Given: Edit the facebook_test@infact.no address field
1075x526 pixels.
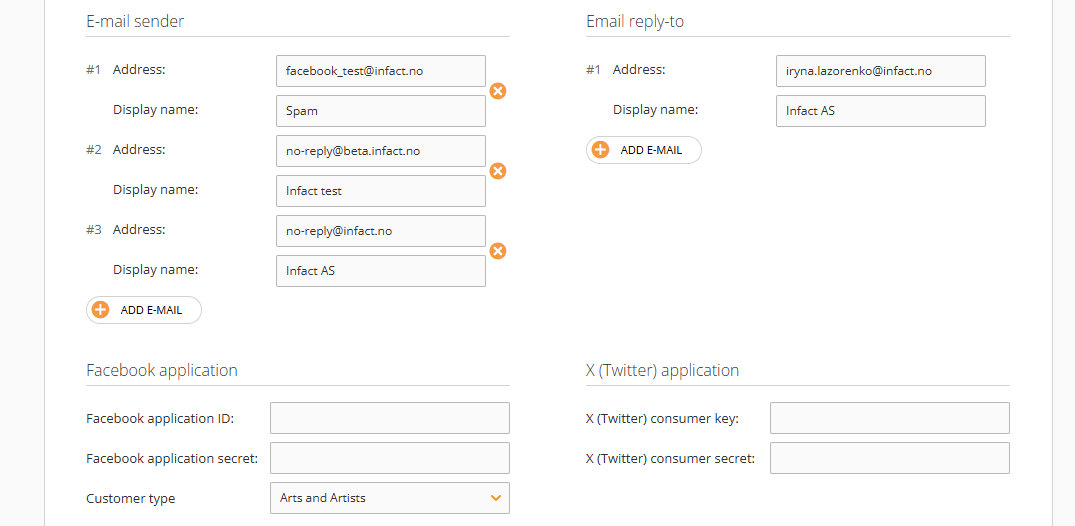Looking at the screenshot, I should point(381,71).
